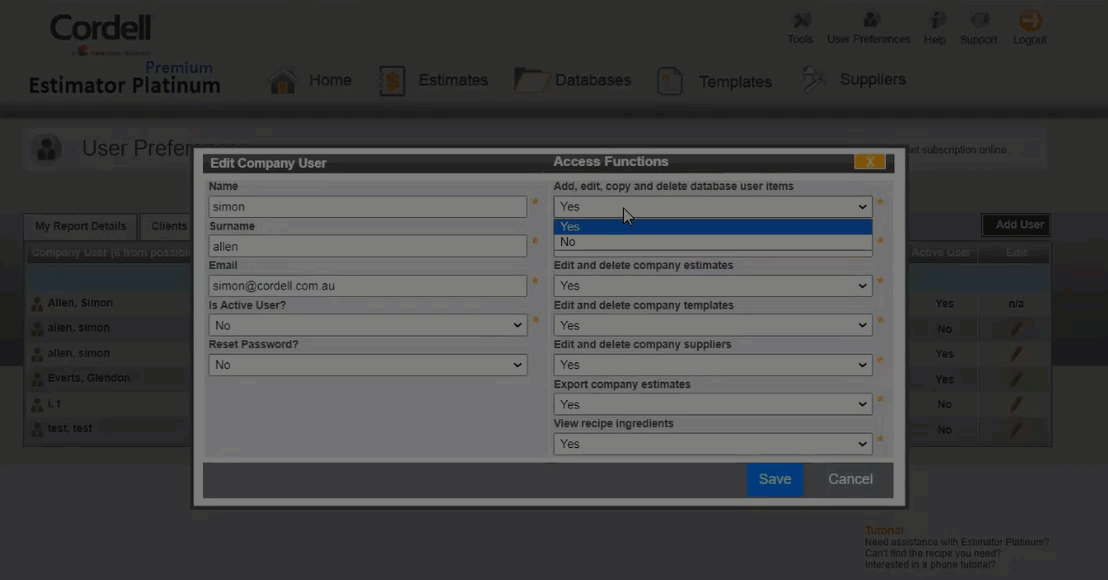
Task: Open Edit and delete company suppliers dropdown
Action: pos(713,365)
